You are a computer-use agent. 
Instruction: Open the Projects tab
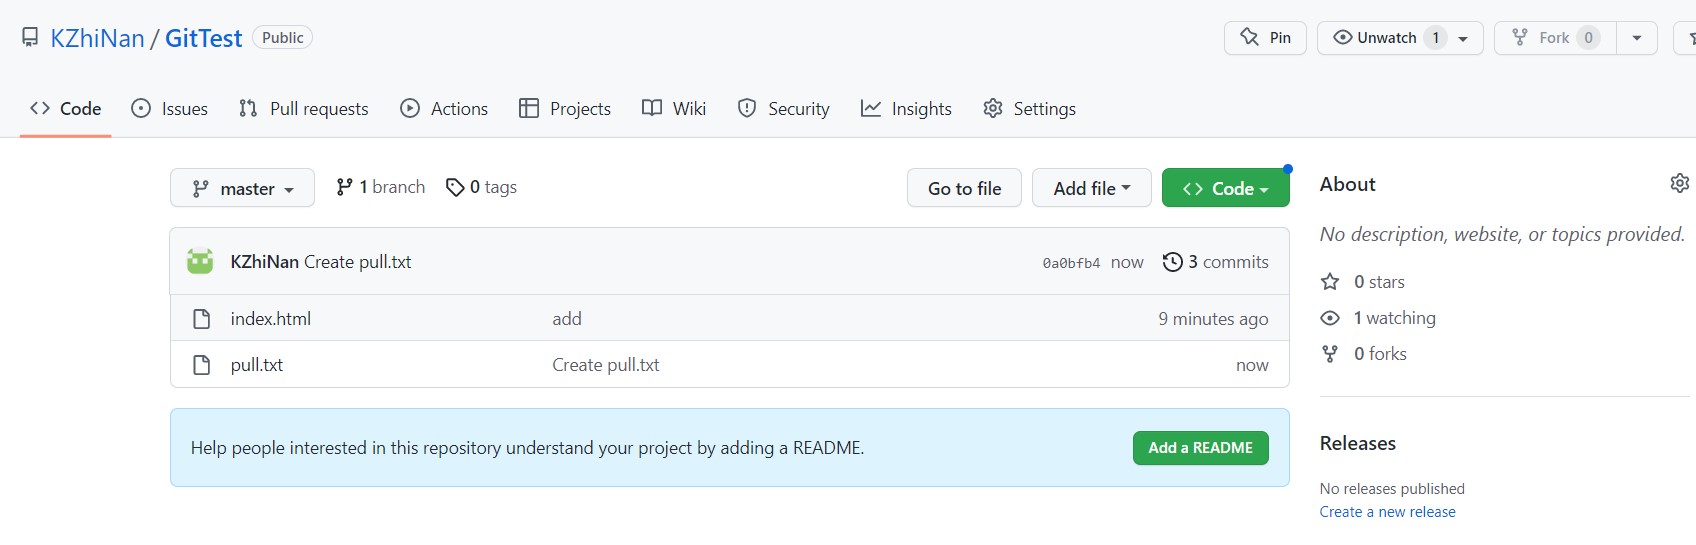click(x=565, y=109)
